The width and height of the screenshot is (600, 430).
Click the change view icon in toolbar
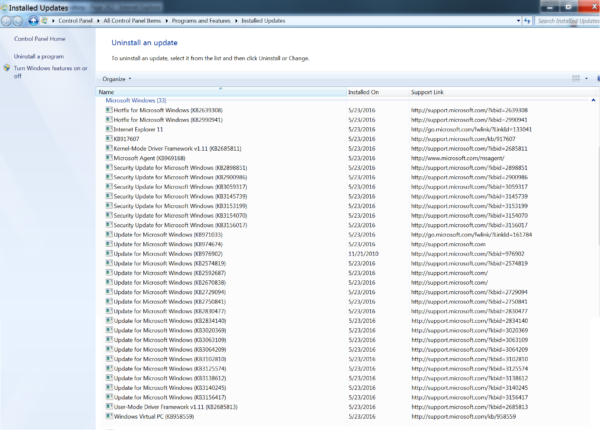576,78
